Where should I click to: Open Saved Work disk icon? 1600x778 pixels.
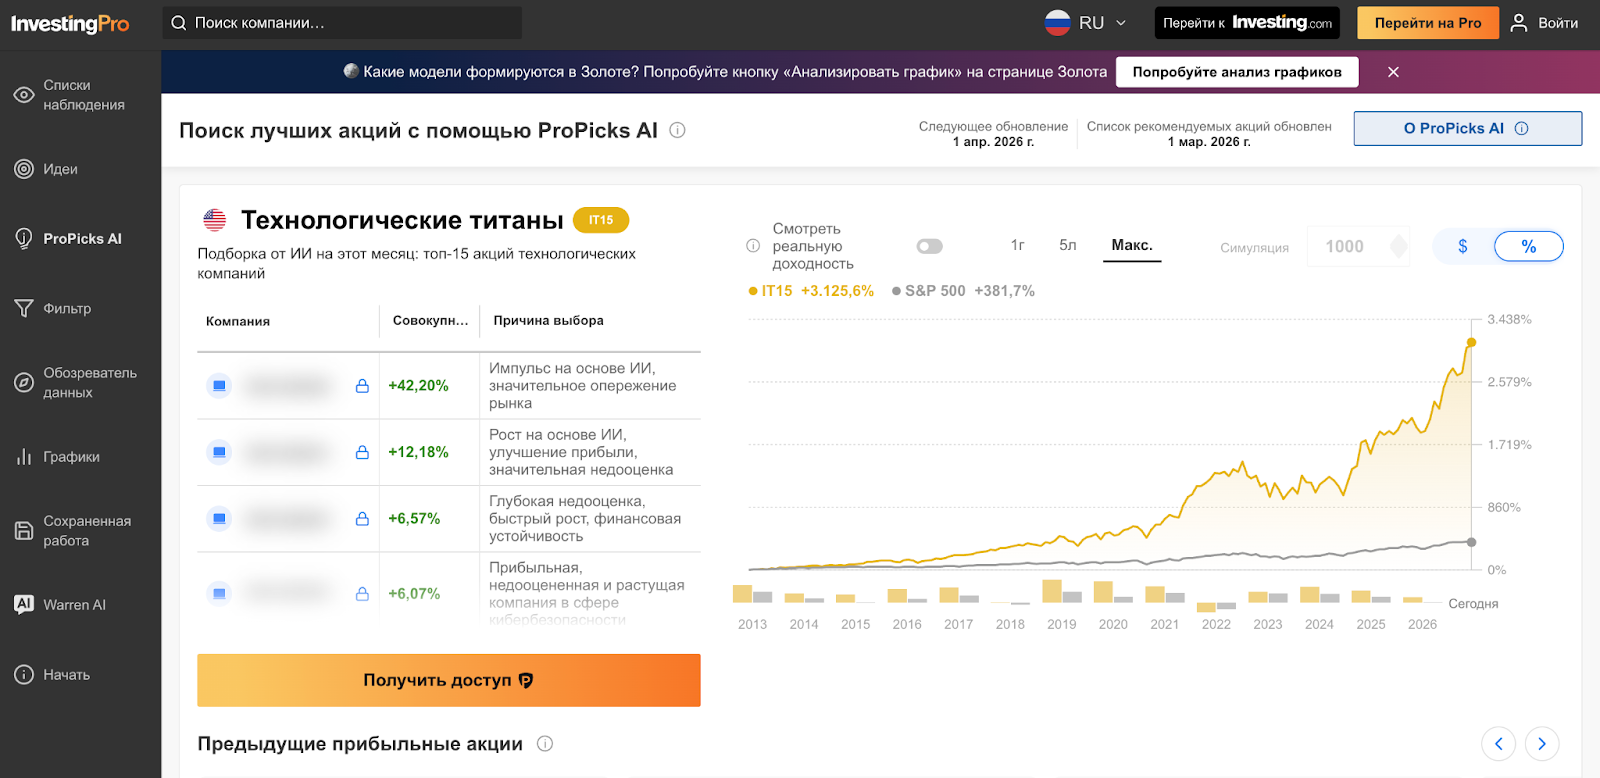point(24,531)
